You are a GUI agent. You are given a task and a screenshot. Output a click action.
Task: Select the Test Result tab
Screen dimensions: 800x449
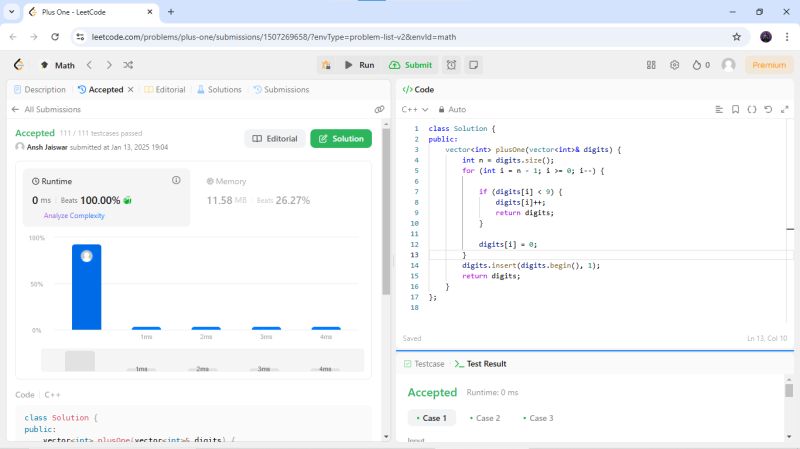pos(480,364)
